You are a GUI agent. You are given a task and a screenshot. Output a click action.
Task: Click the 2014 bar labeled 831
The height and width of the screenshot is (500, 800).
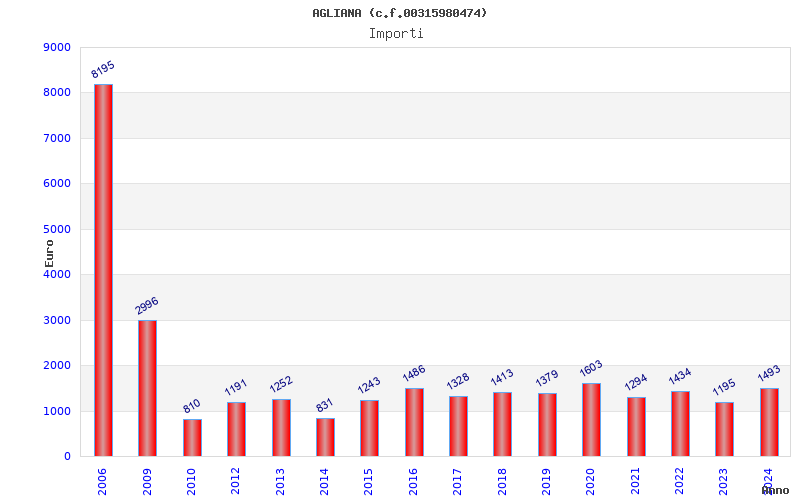click(325, 437)
